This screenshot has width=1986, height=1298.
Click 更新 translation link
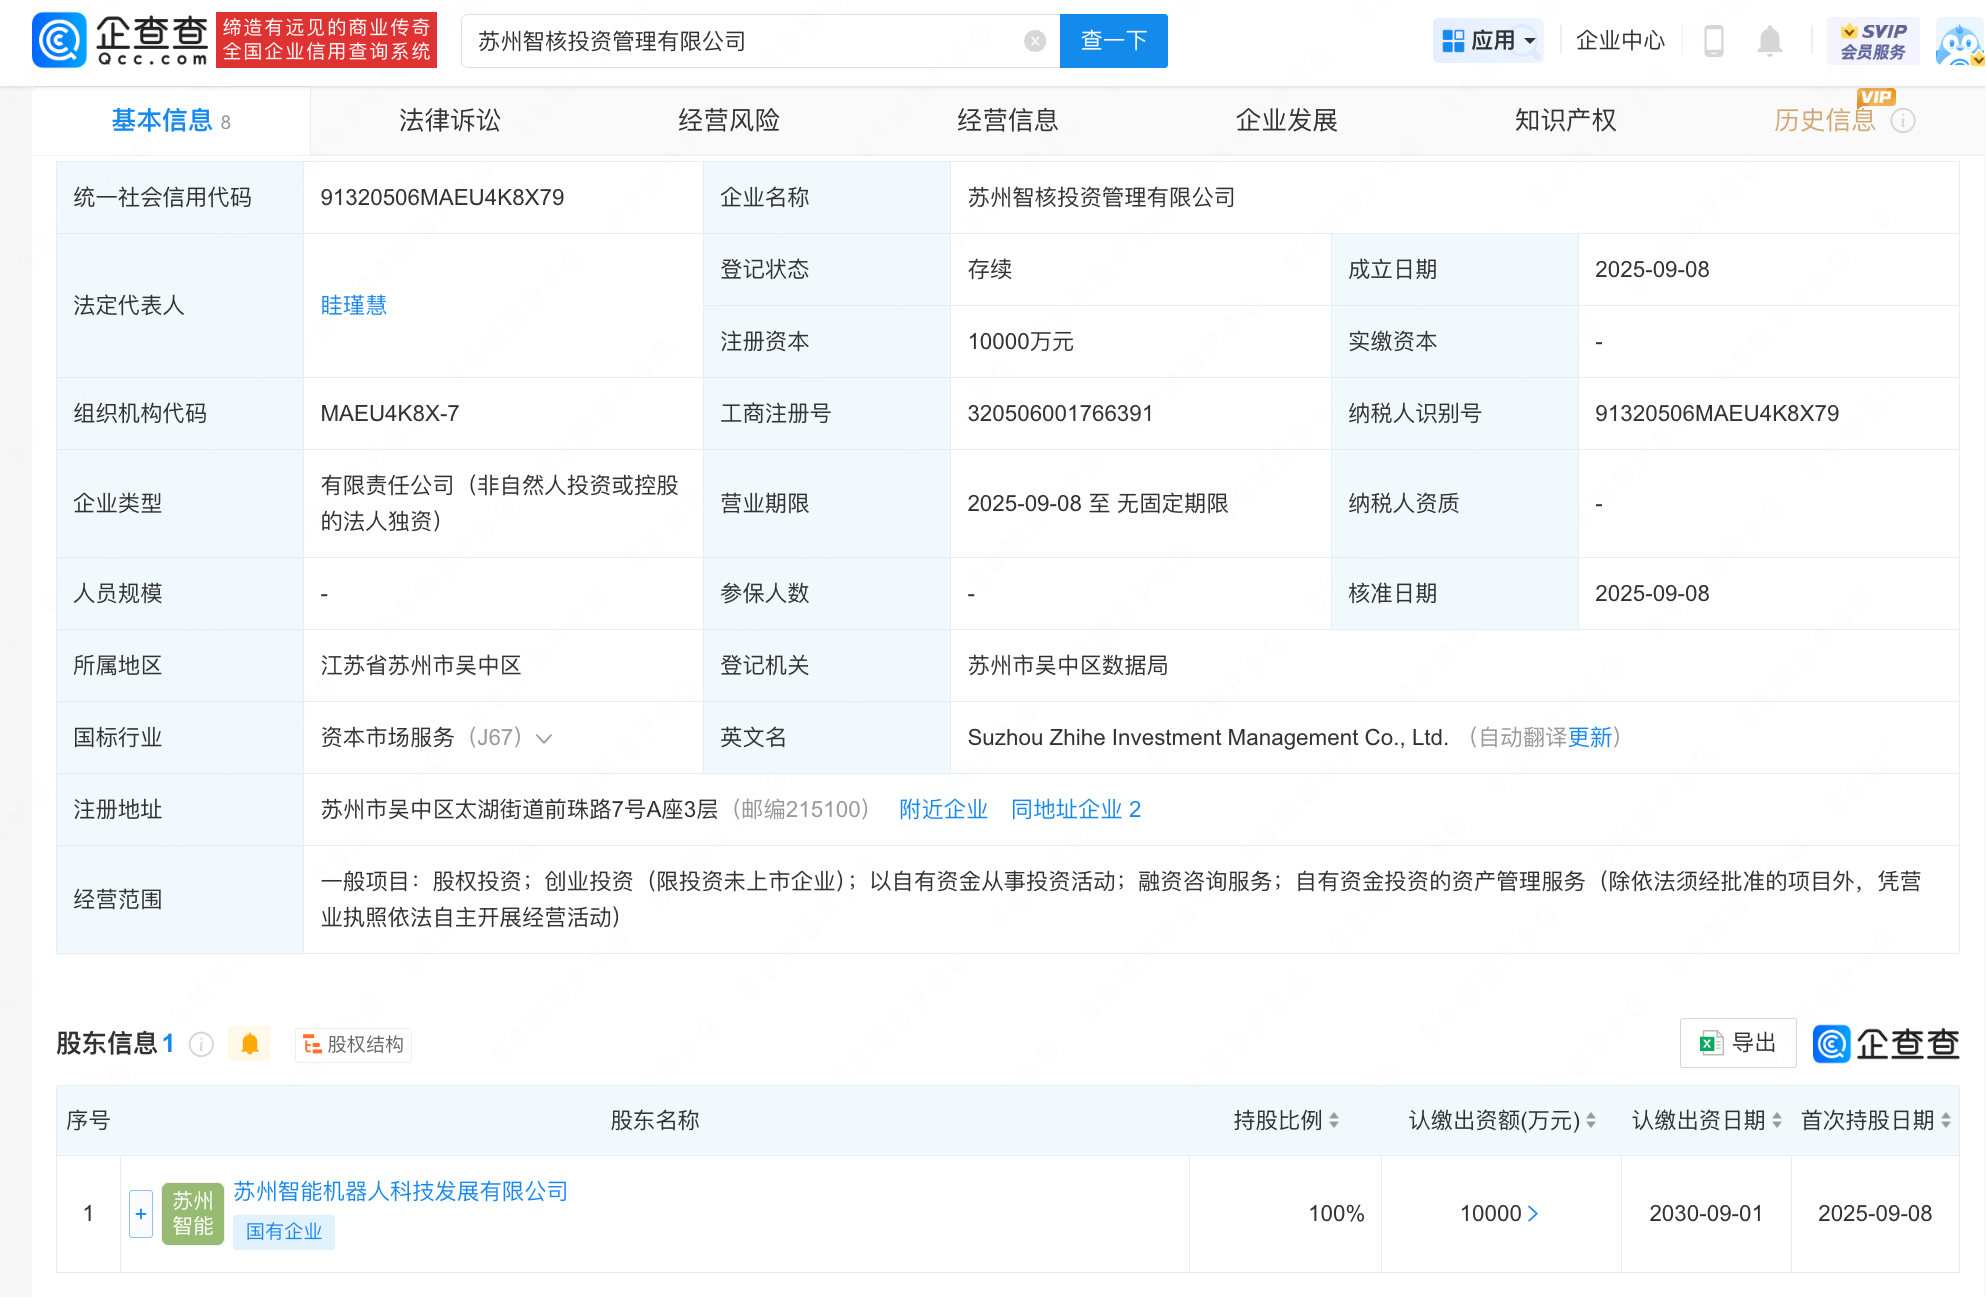(1590, 738)
